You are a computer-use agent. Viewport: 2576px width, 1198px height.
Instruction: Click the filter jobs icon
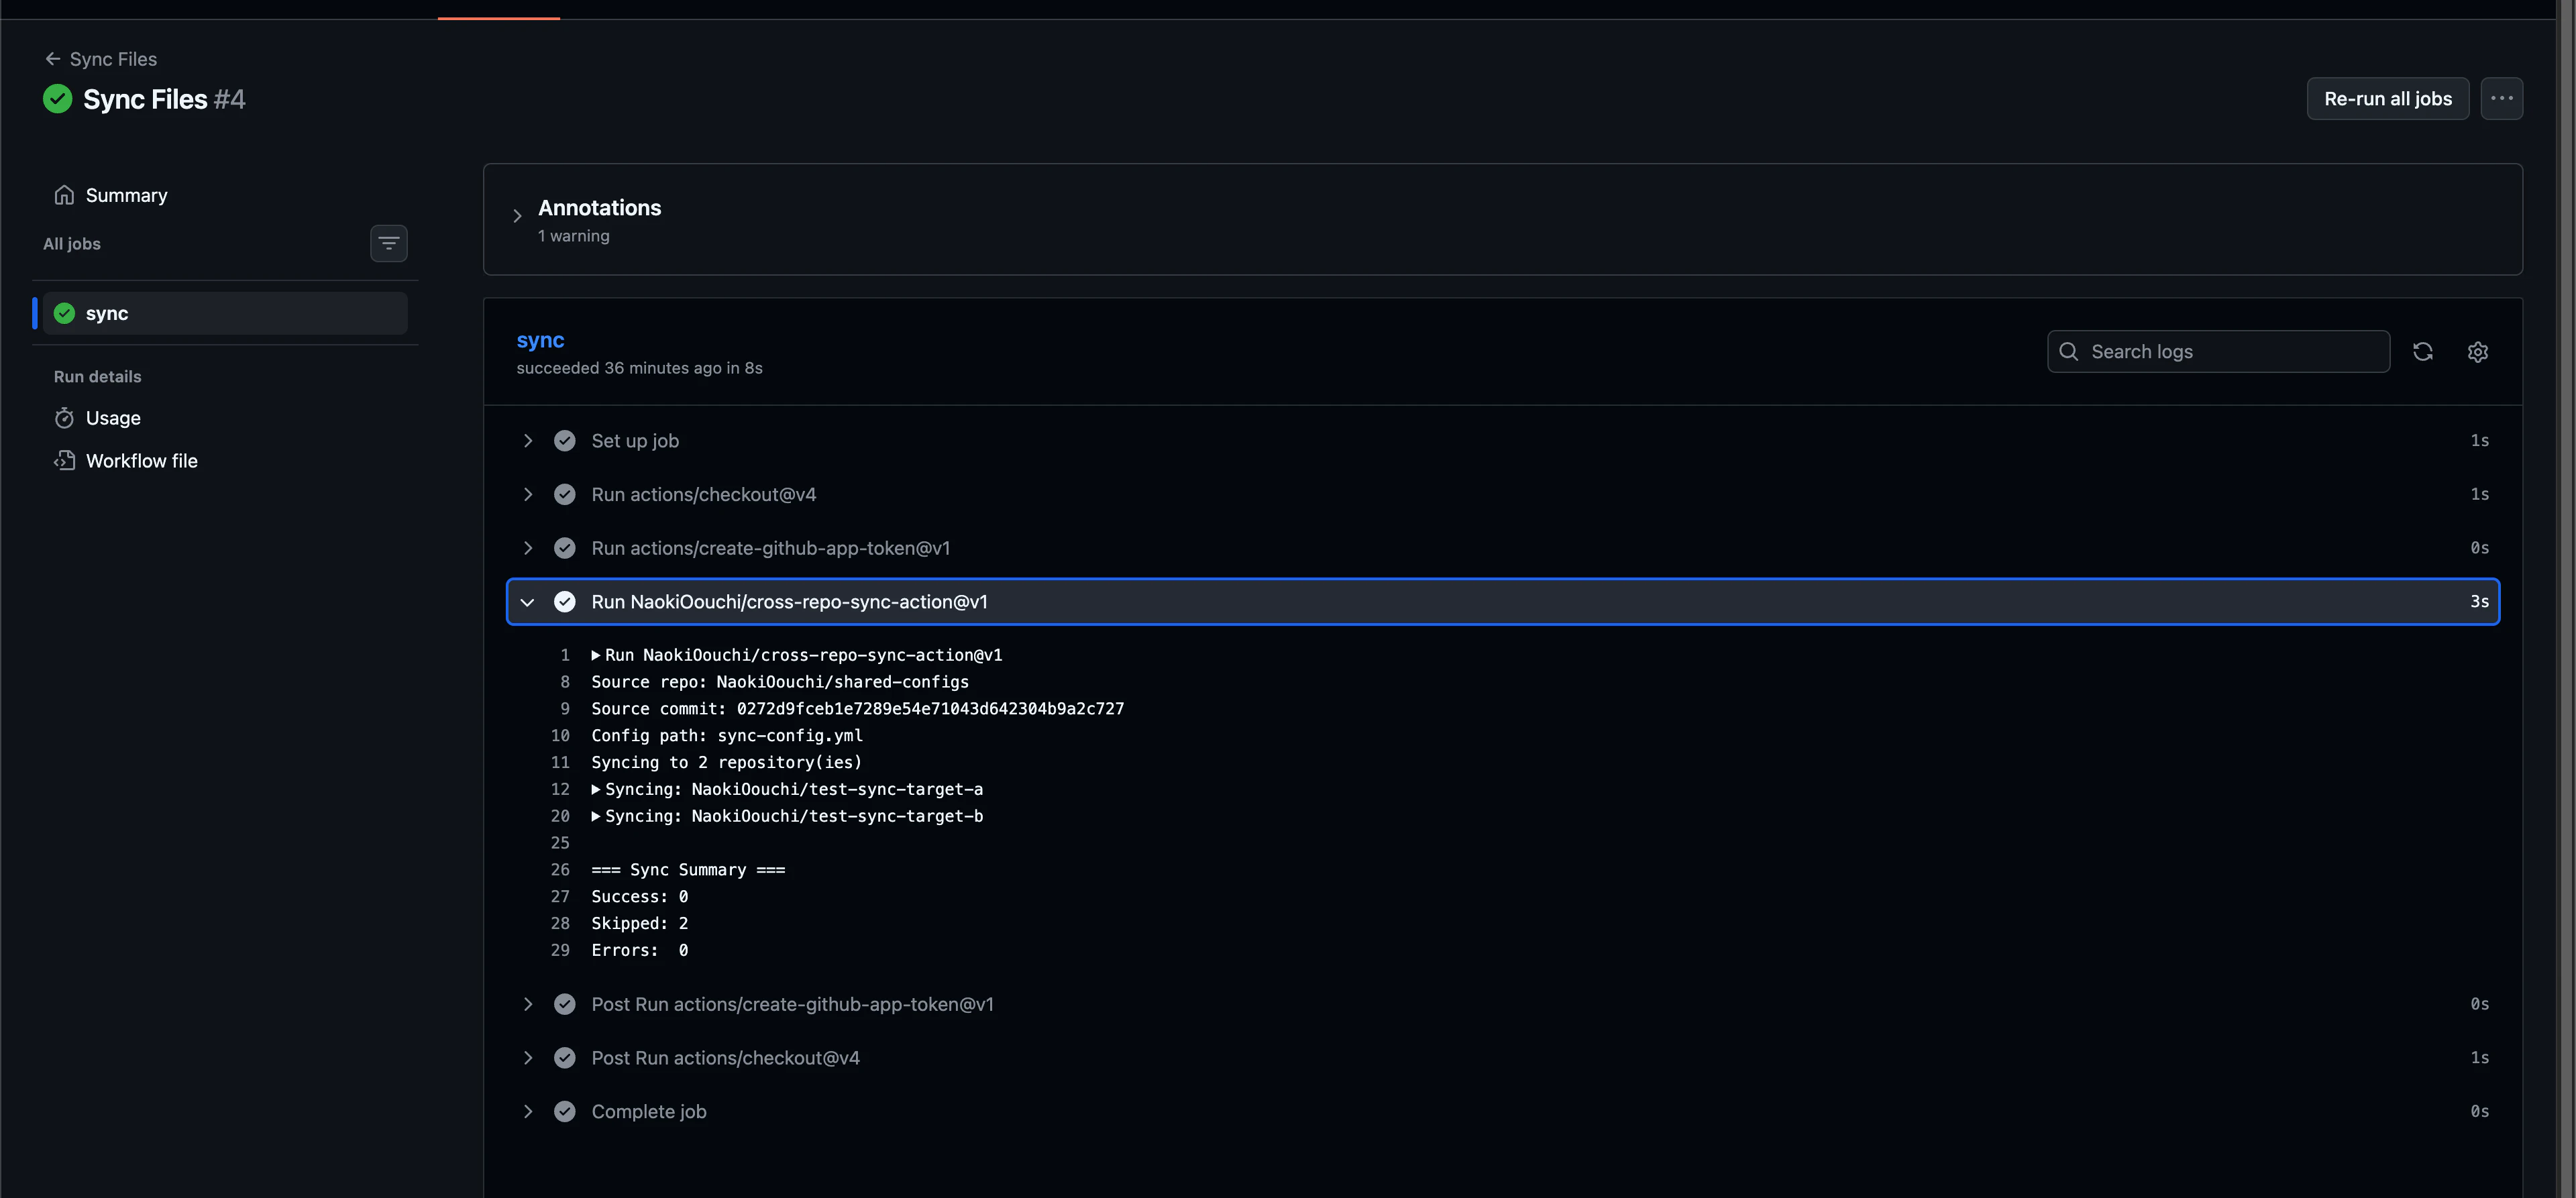click(388, 243)
